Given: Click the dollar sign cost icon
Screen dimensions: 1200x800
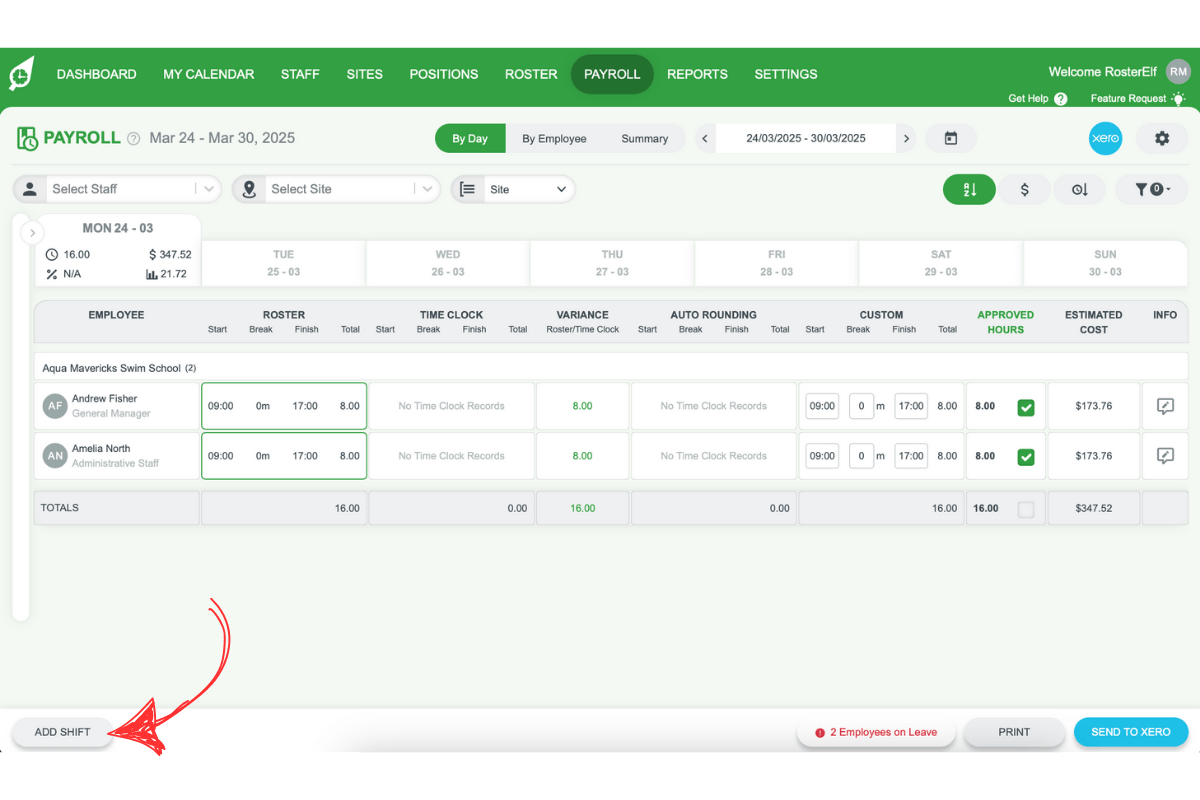Looking at the screenshot, I should tap(1024, 189).
